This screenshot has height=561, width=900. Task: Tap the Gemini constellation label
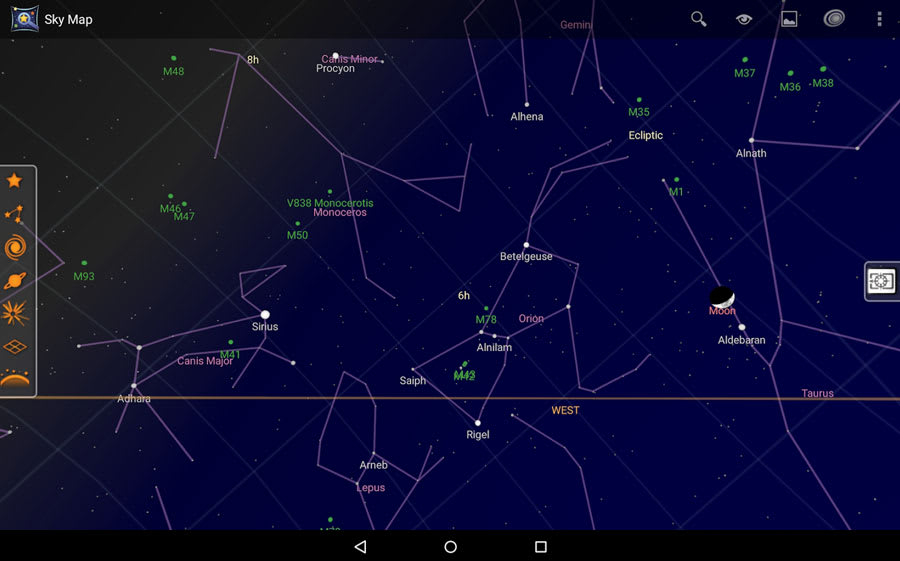575,25
